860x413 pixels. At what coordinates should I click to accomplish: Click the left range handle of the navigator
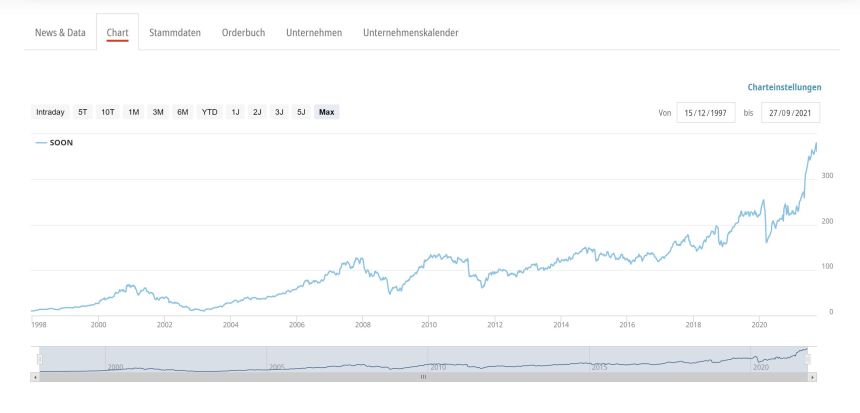[40, 359]
